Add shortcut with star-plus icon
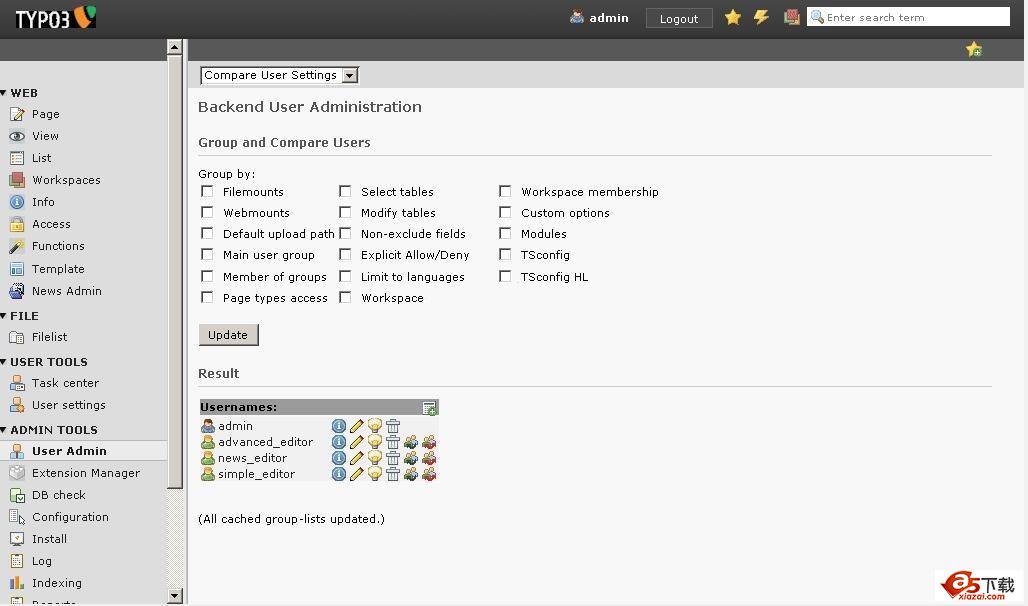Viewport: 1028px width, 606px height. pyautogui.click(x=974, y=49)
